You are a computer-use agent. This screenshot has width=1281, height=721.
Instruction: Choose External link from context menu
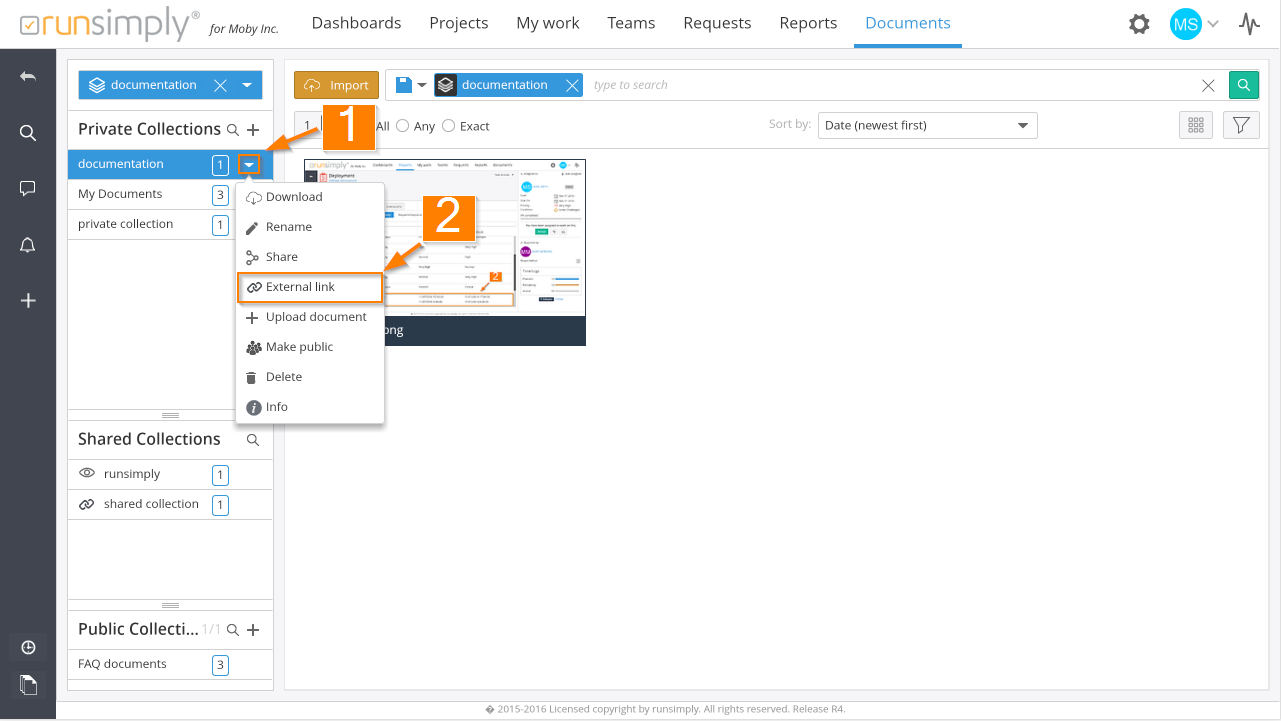coord(310,287)
